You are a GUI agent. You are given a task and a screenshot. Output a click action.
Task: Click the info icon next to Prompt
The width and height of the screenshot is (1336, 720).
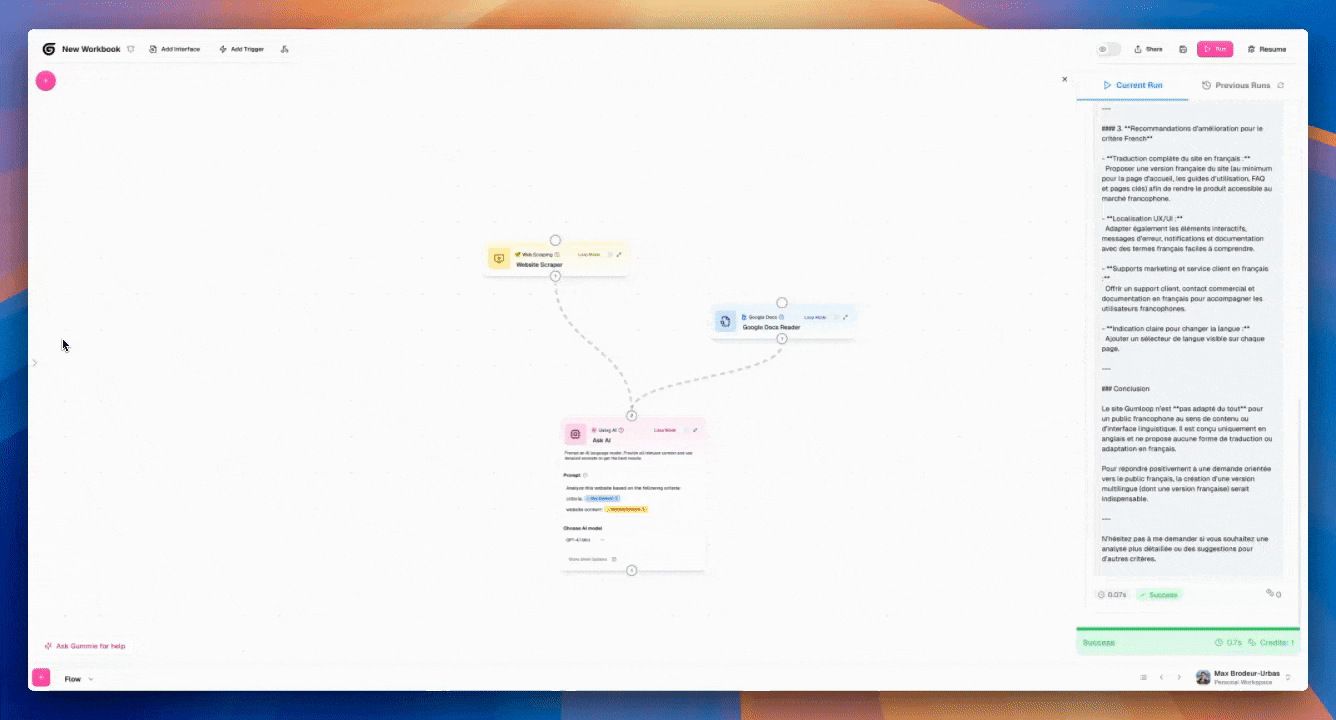[x=585, y=475]
